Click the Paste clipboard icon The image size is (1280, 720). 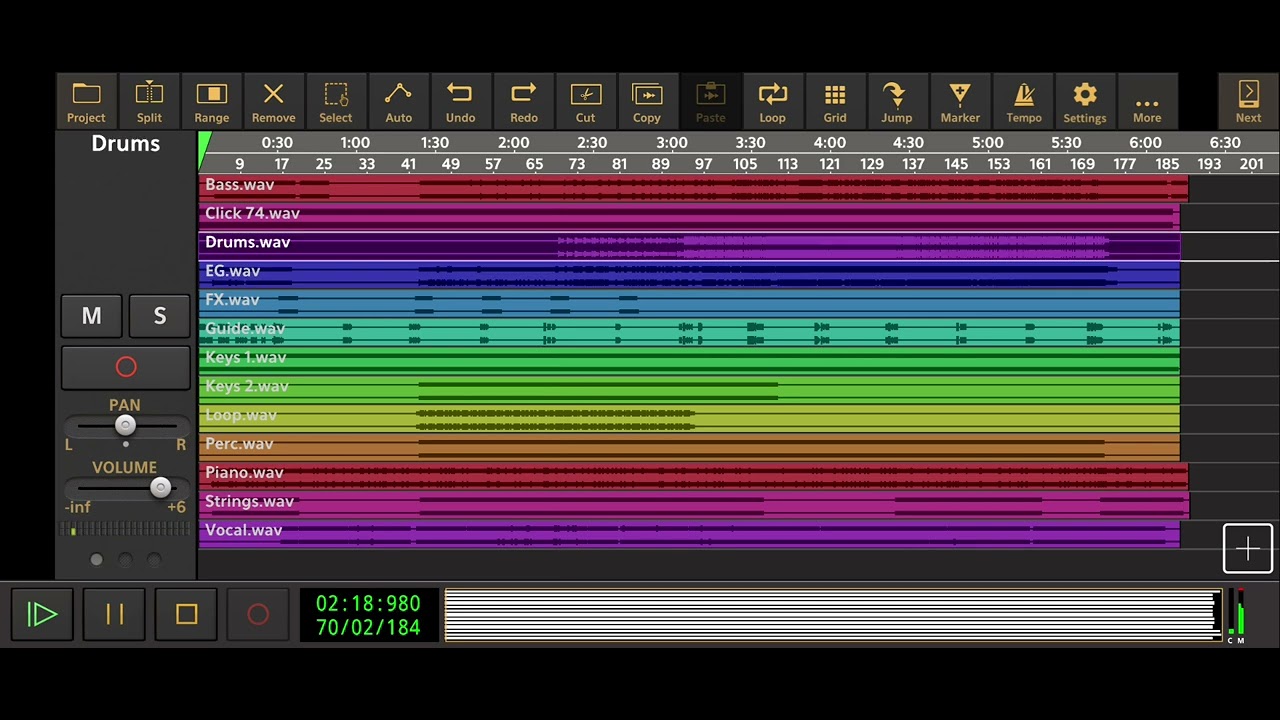[x=710, y=102]
